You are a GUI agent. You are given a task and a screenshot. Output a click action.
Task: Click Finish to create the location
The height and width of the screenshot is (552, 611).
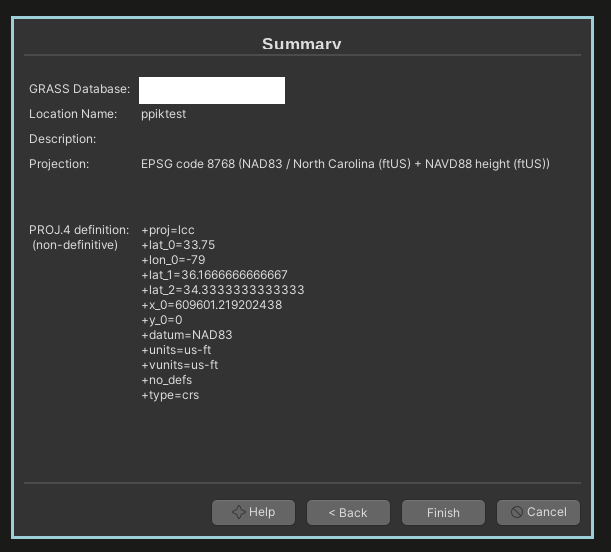point(443,512)
